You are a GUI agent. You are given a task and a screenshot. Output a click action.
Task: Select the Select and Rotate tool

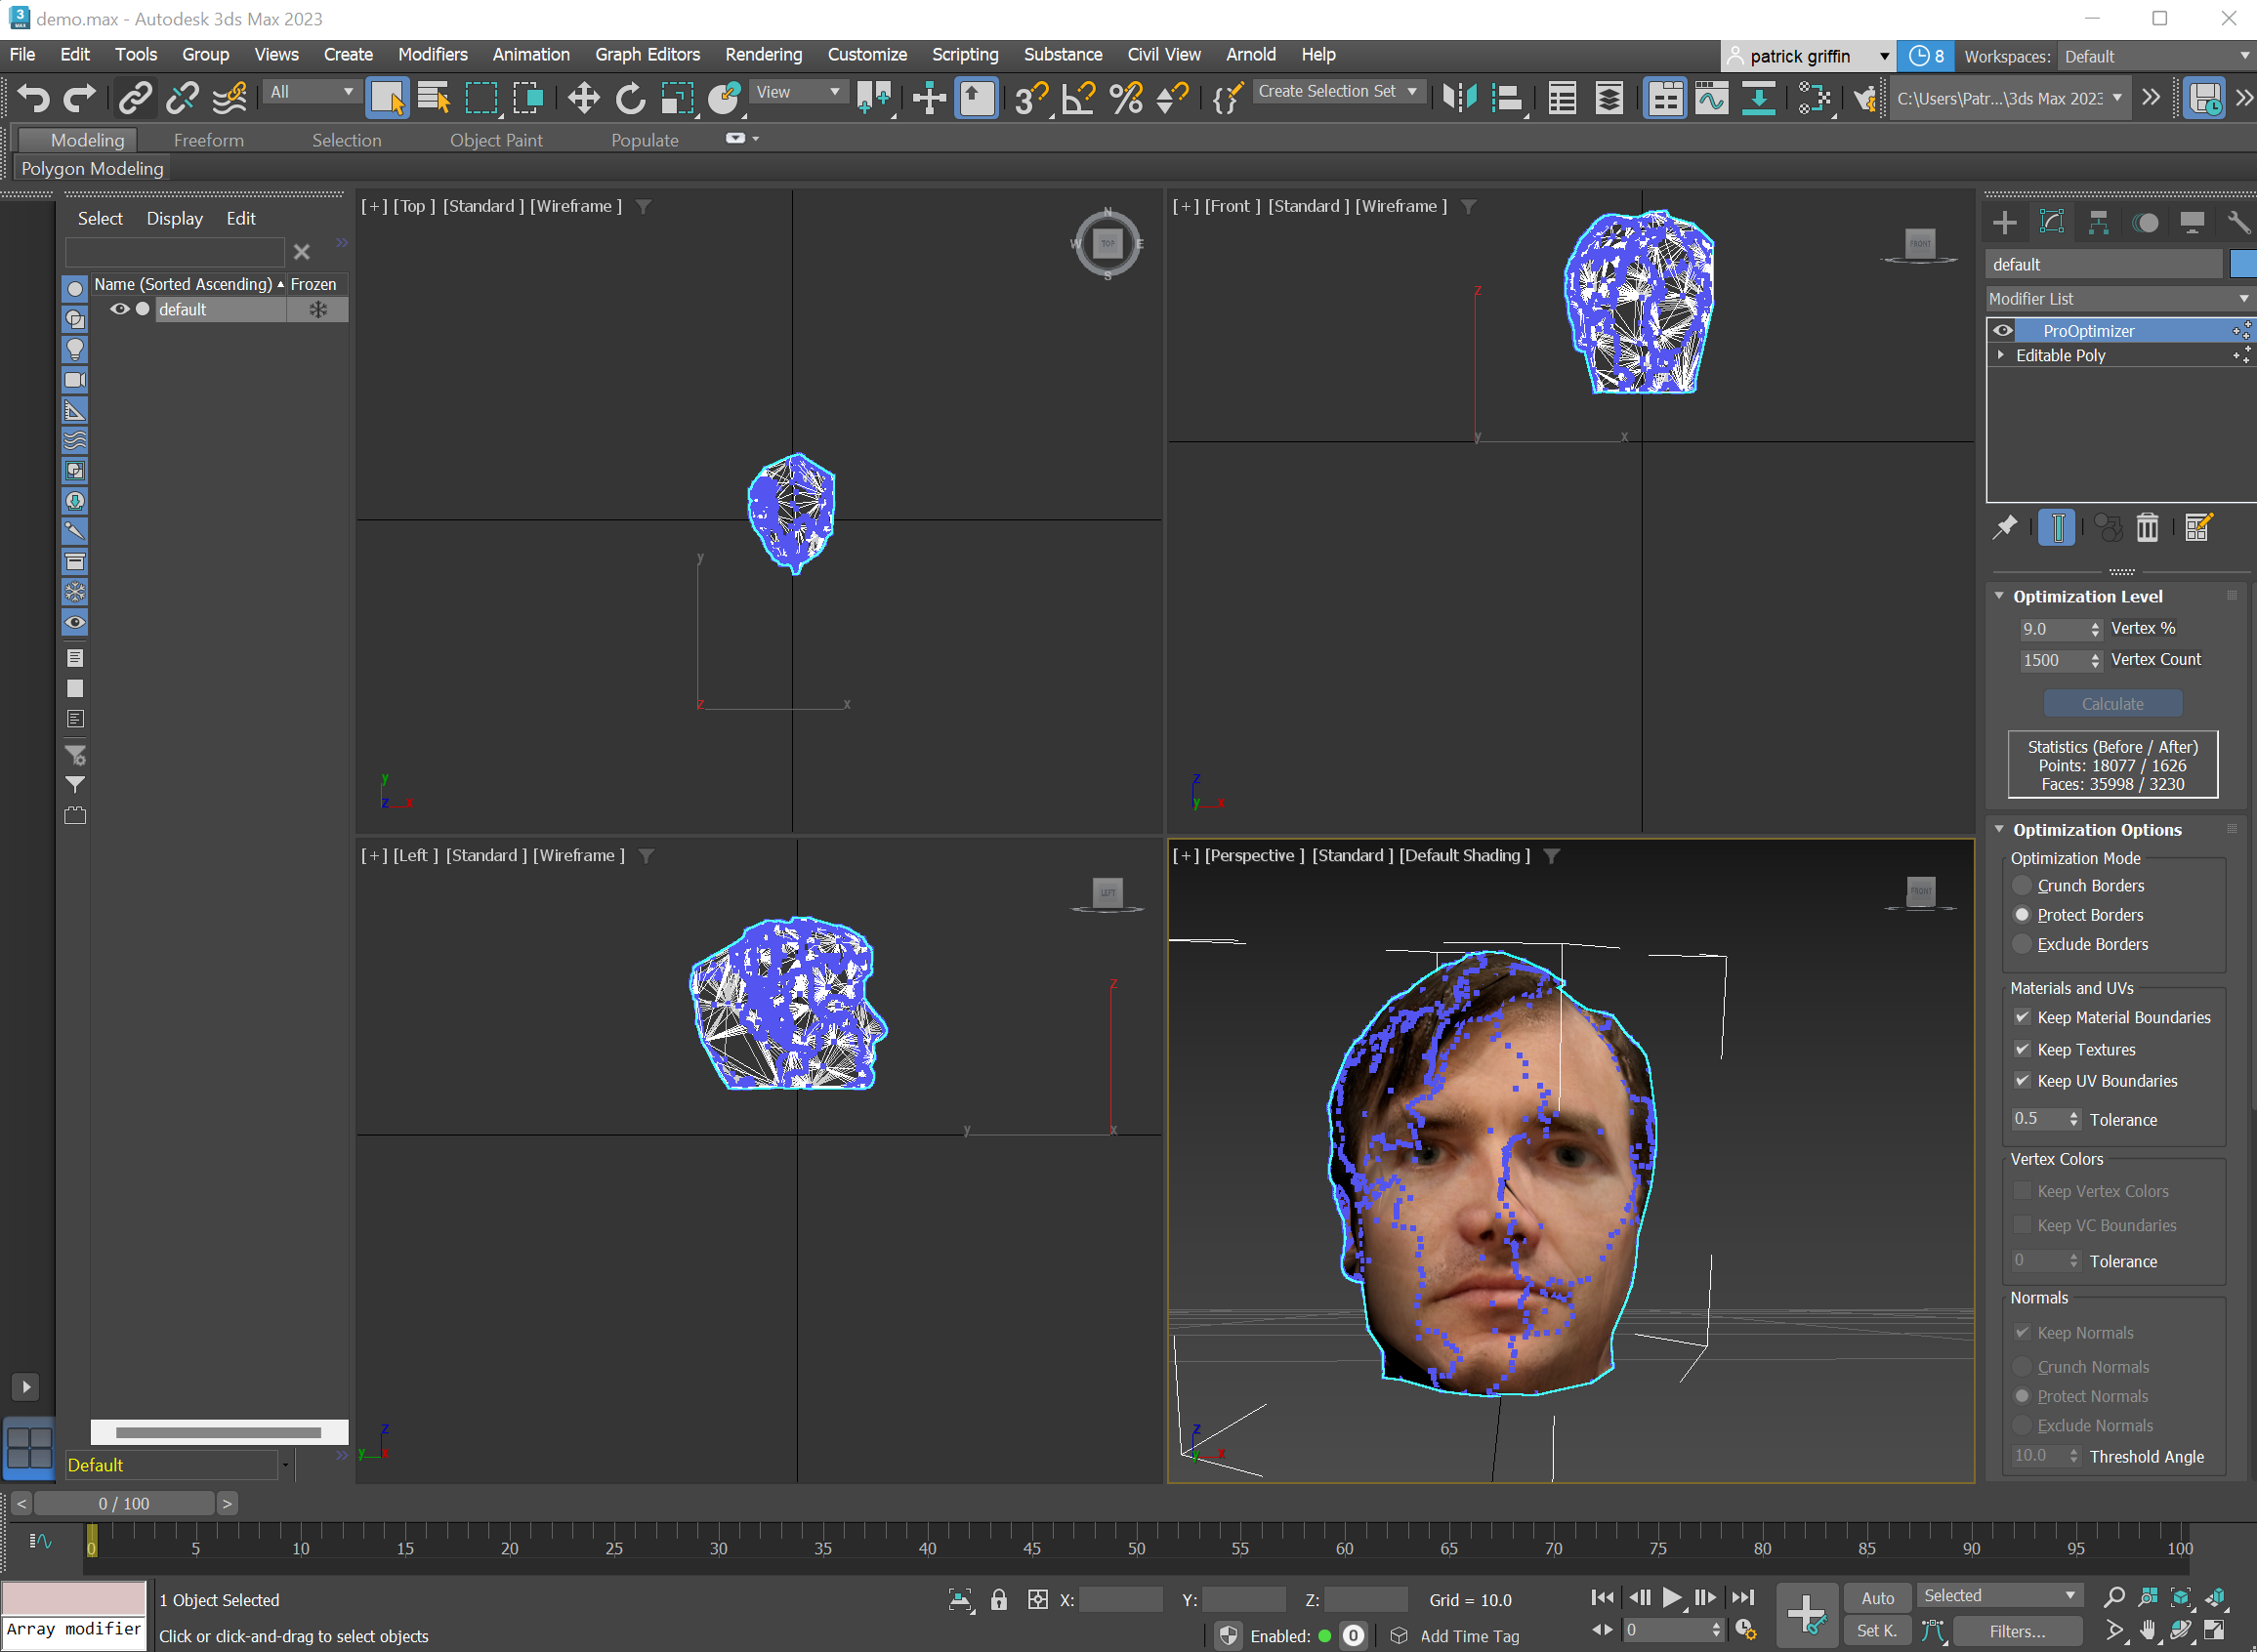click(x=630, y=97)
